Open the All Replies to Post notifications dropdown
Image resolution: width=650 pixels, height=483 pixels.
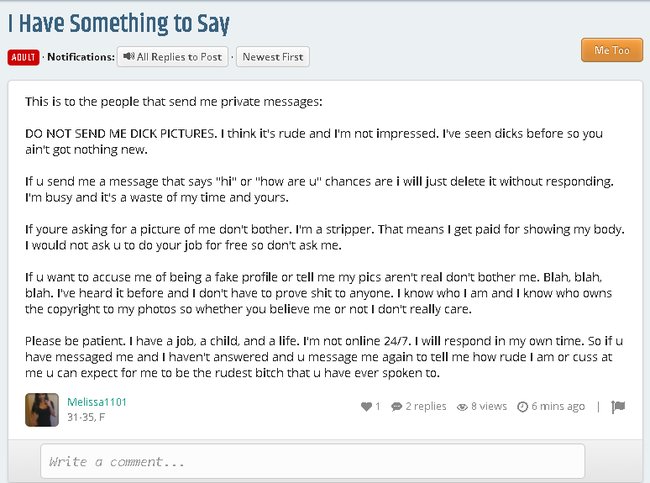(173, 57)
